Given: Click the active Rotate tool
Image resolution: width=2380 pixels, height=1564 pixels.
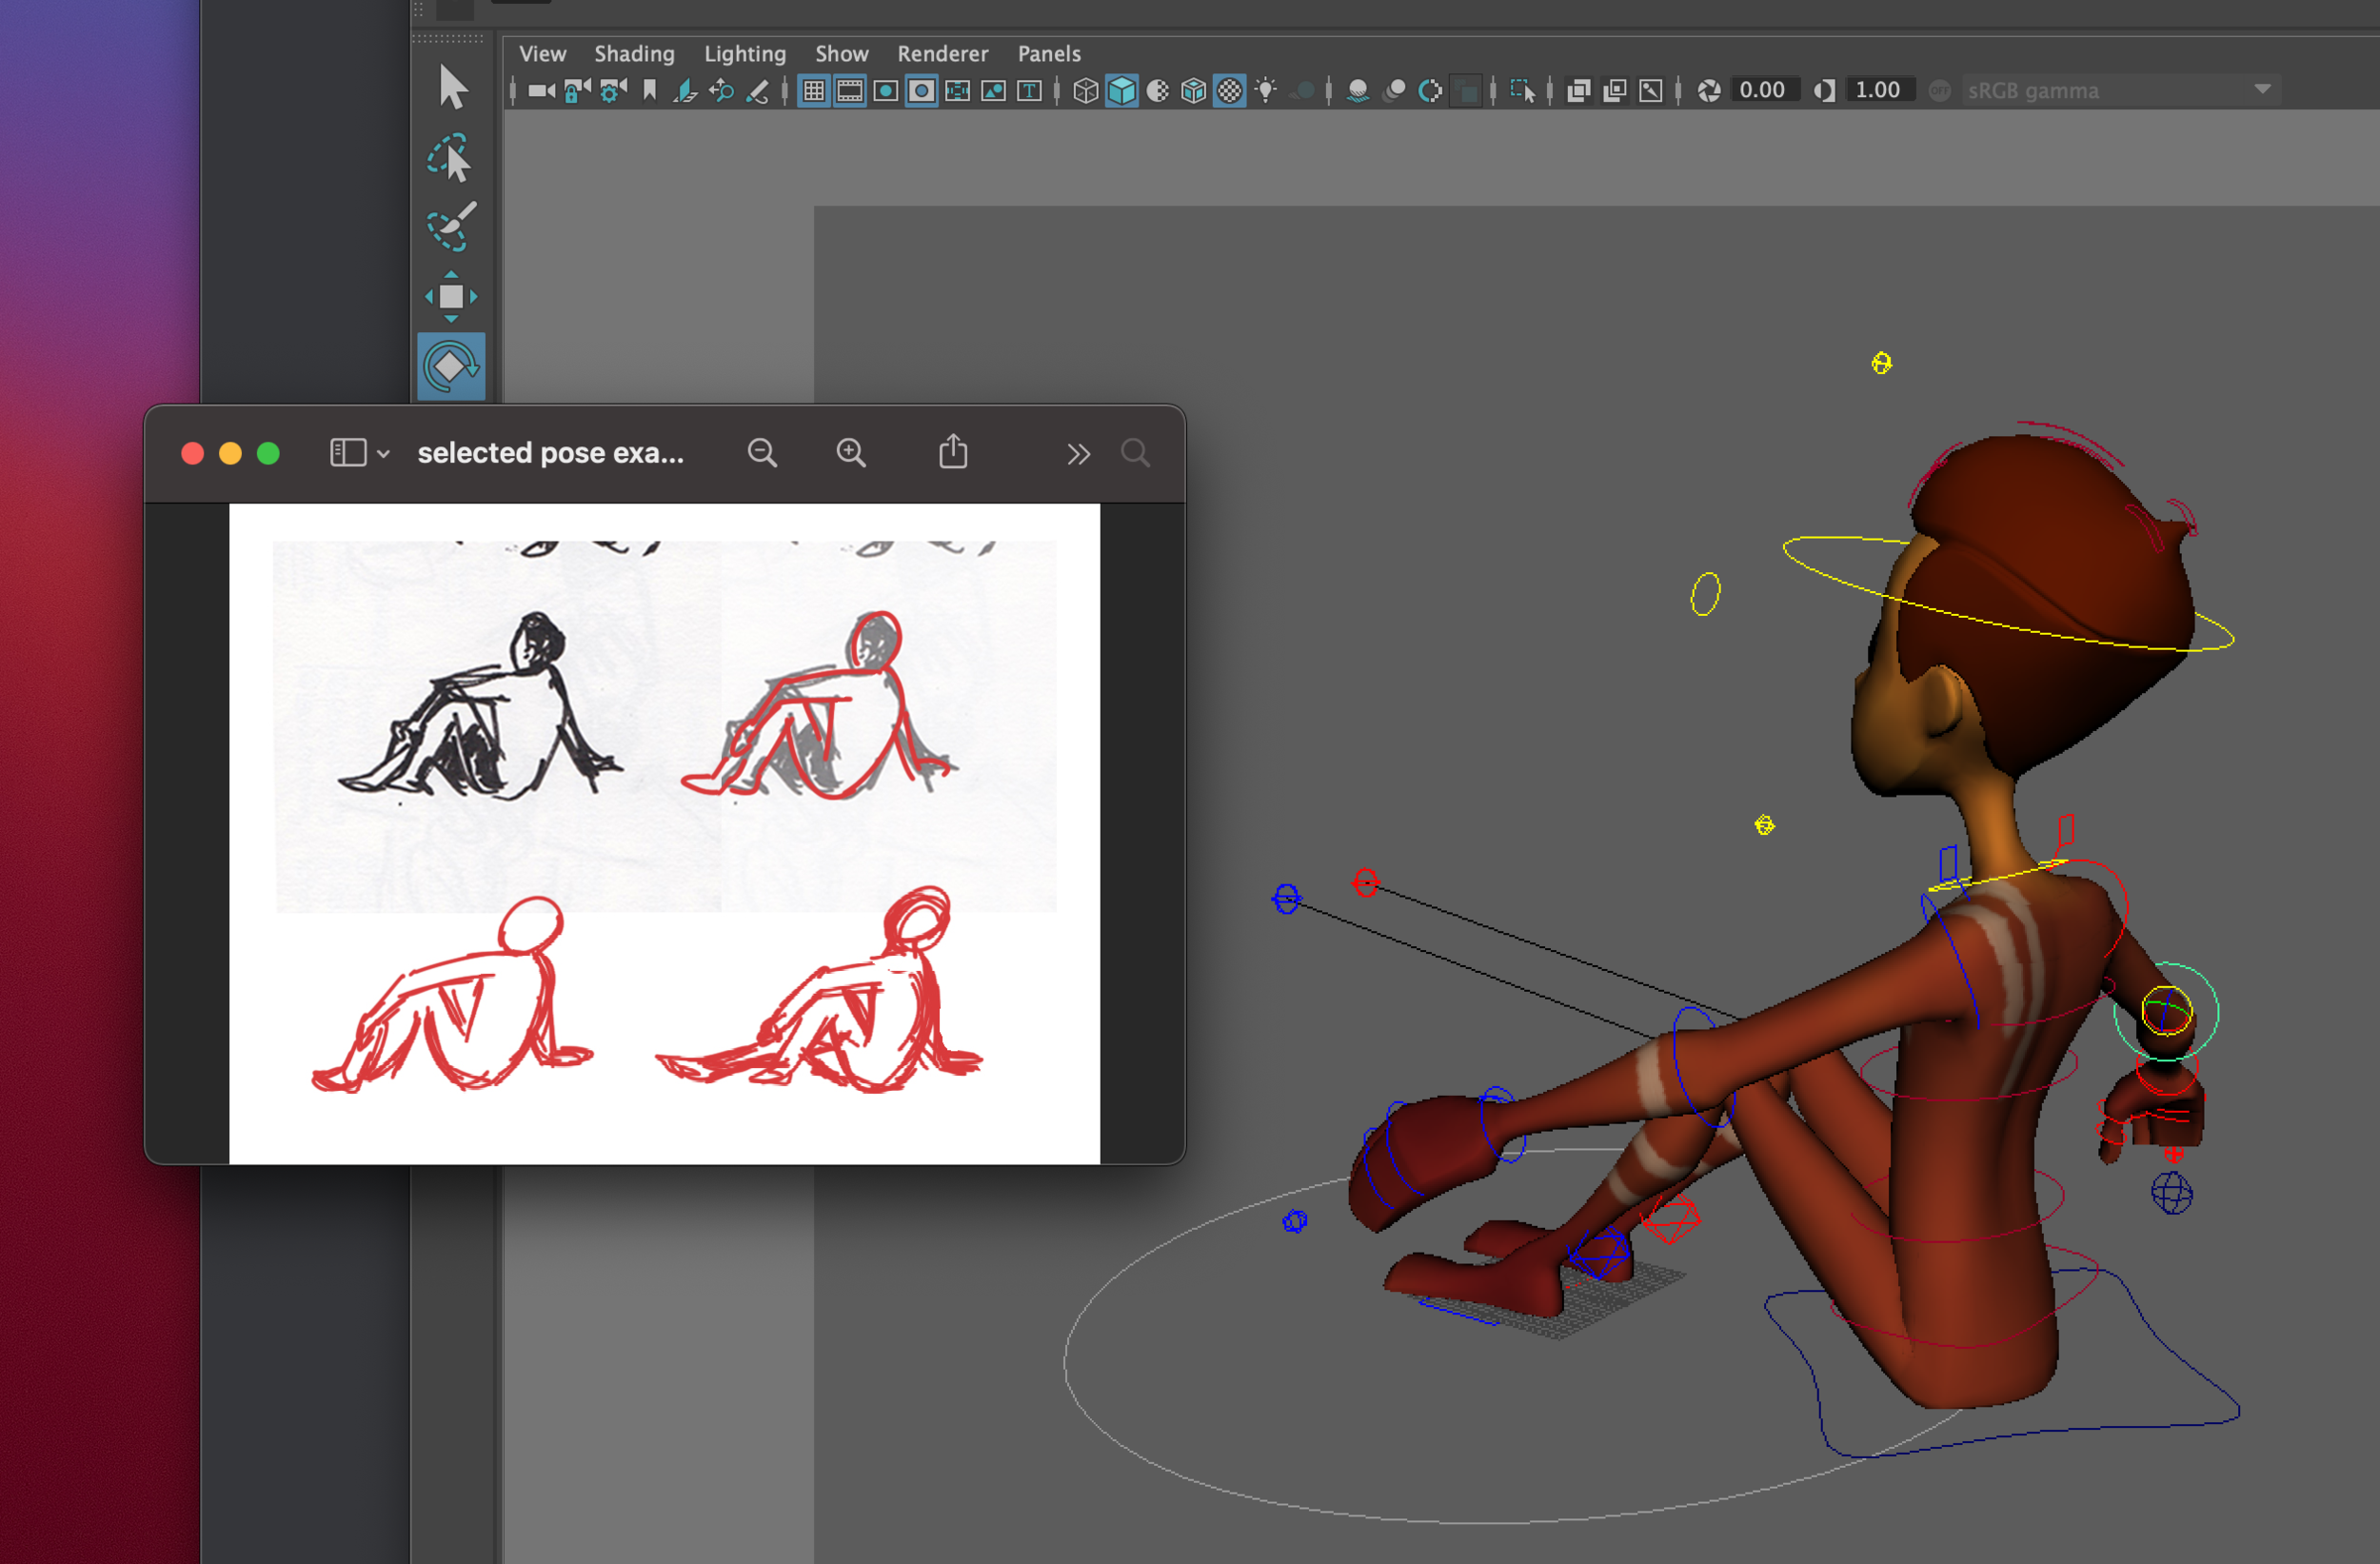Looking at the screenshot, I should 451,367.
